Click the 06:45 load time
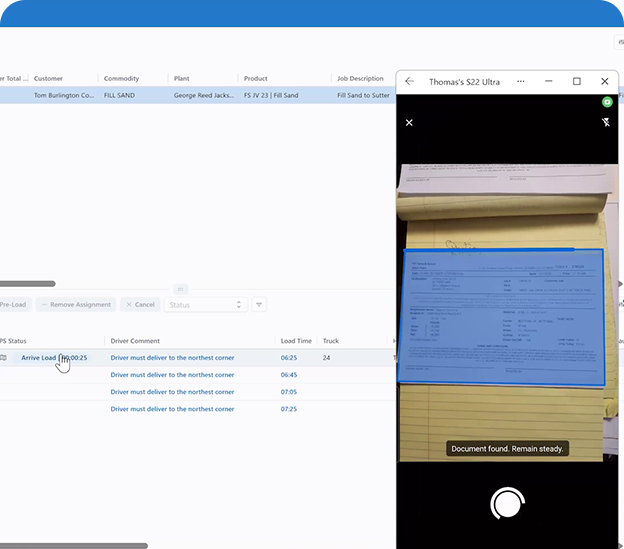Viewport: 624px width, 549px height. (289, 375)
